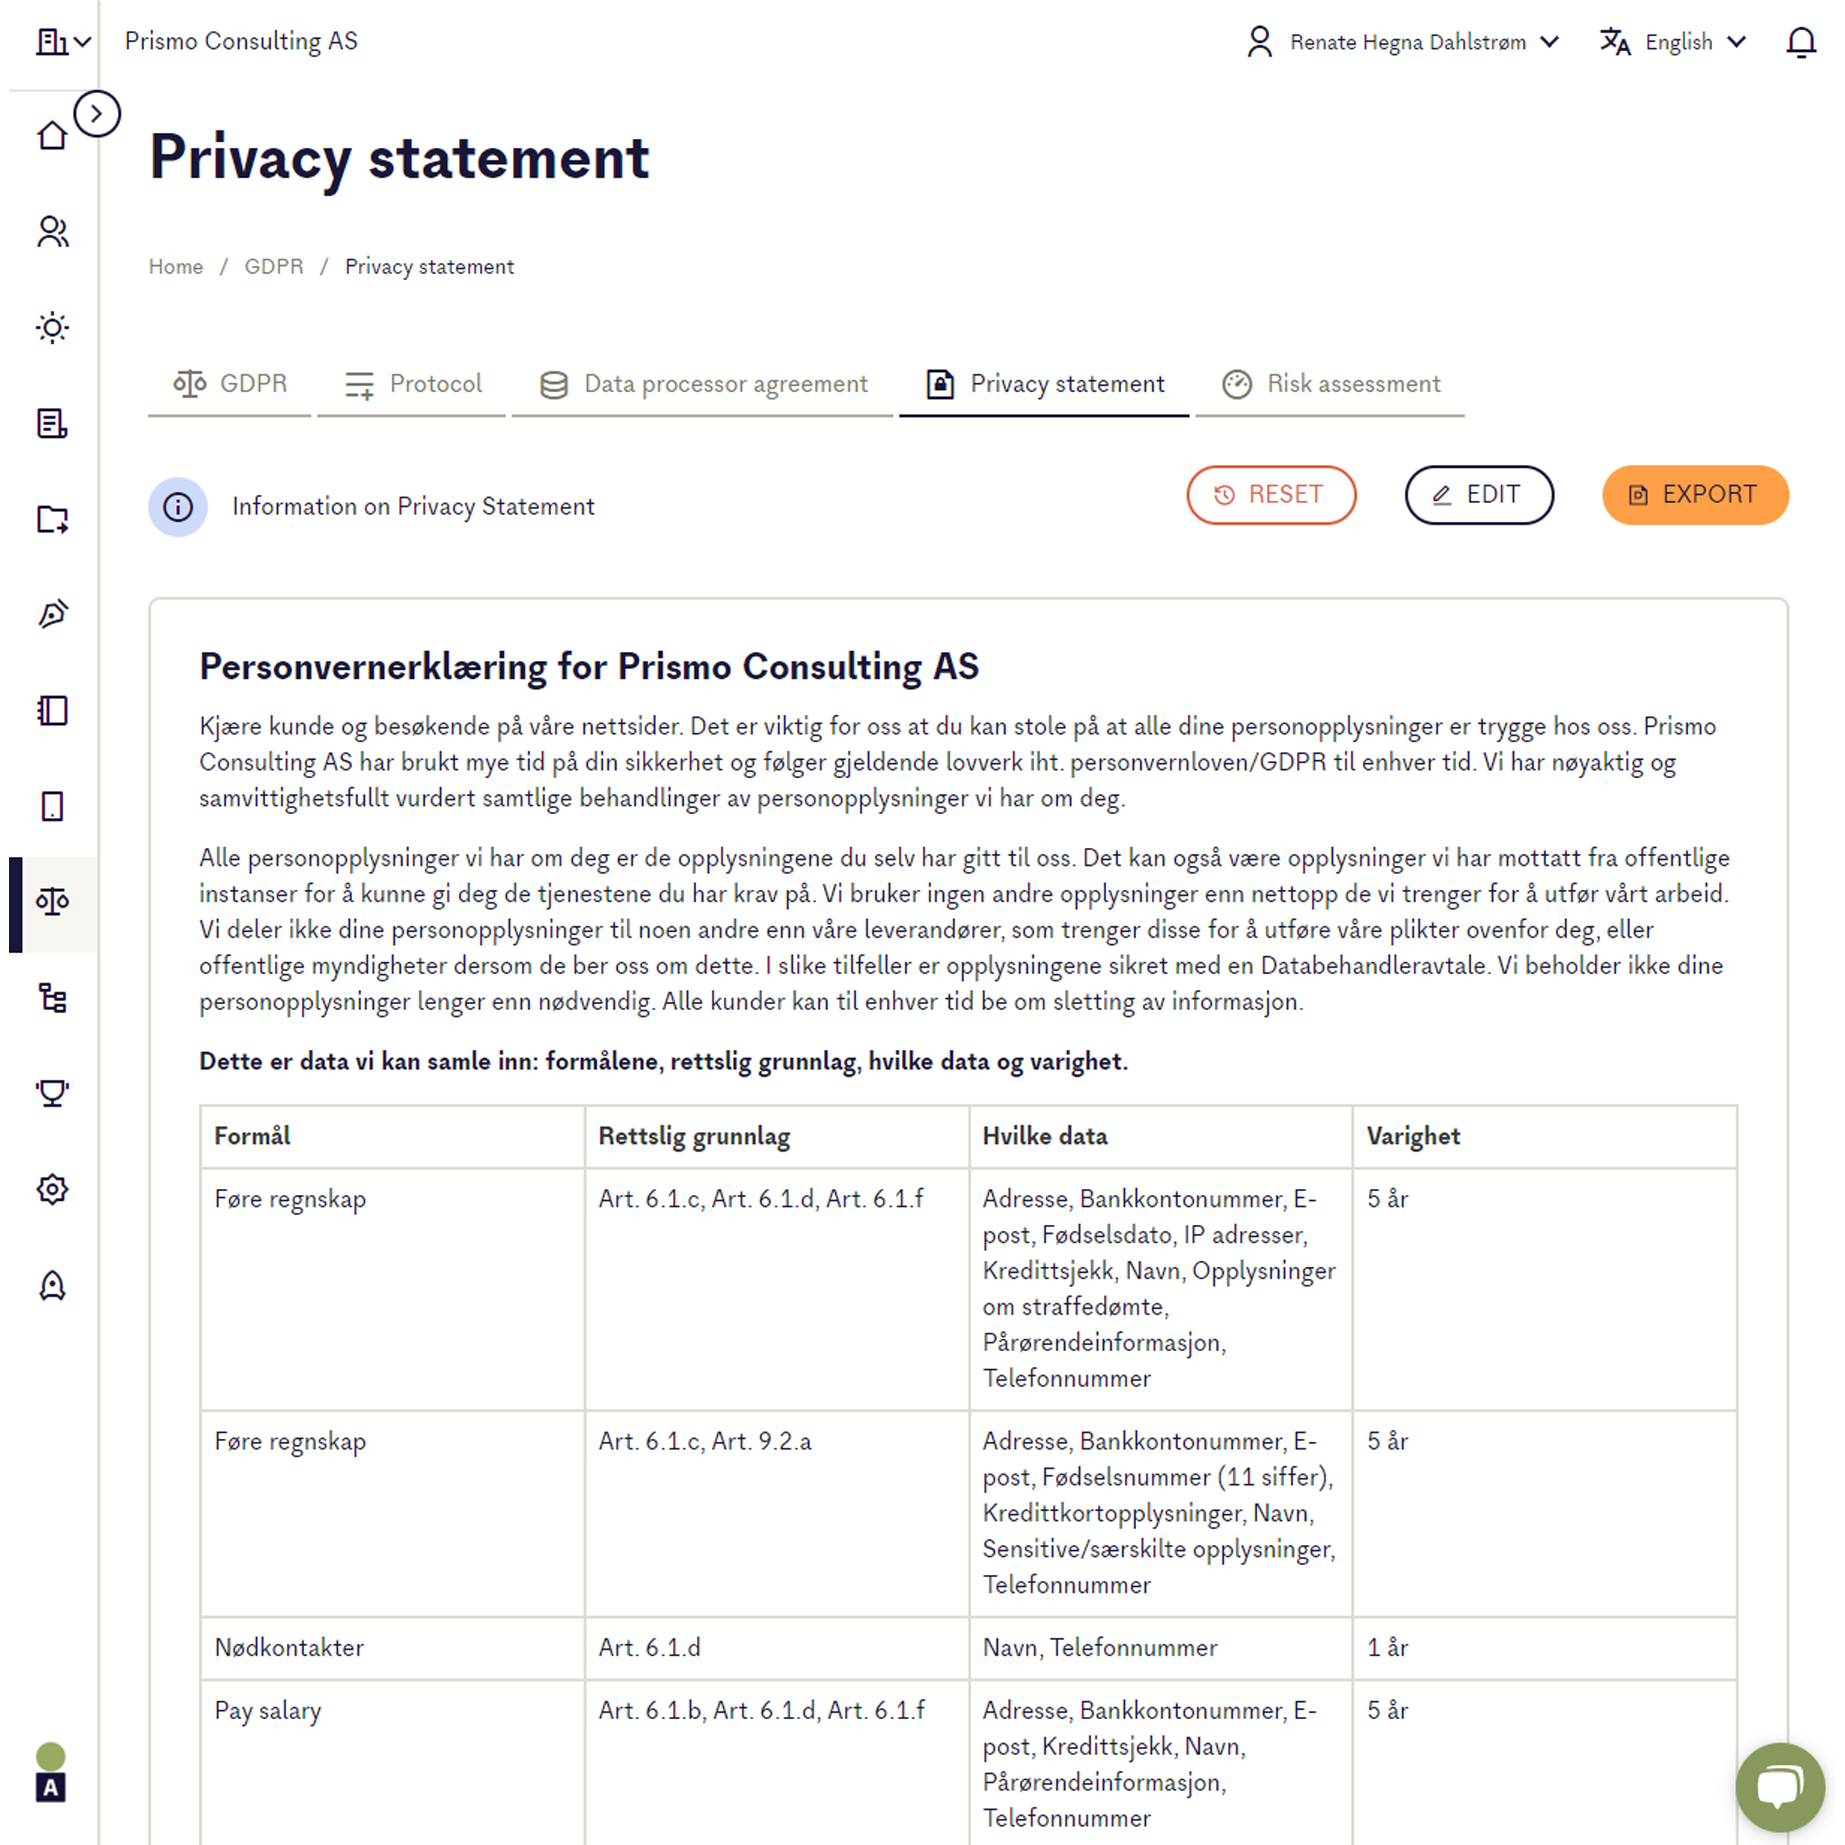Open the chat bubble in the corner
This screenshot has height=1845, width=1845.
pos(1779,1787)
